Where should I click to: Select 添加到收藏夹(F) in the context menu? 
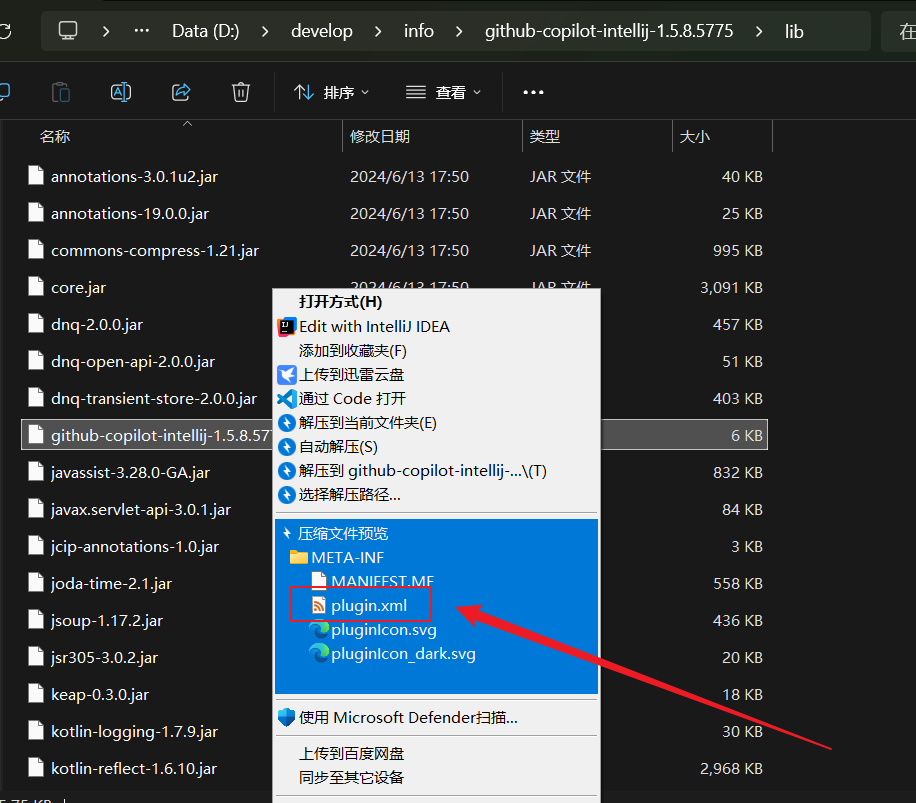(x=353, y=351)
